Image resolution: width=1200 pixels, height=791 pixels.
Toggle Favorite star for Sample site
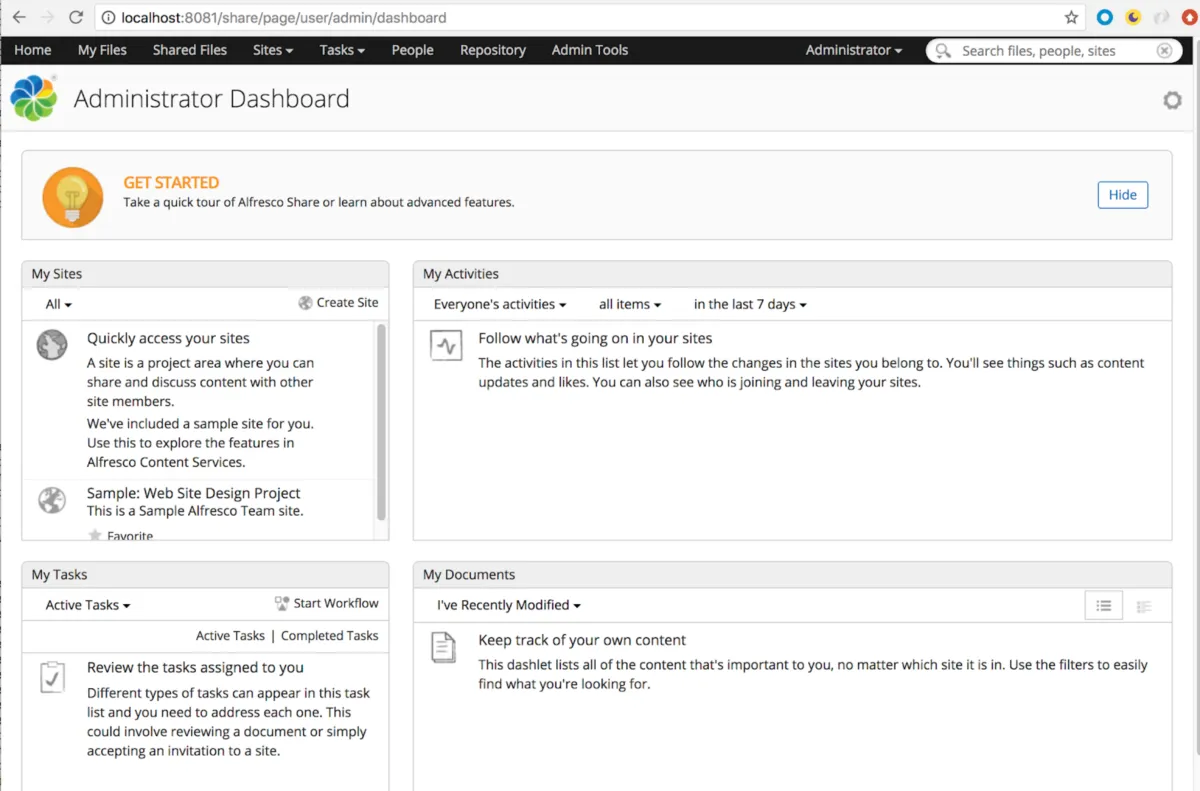pyautogui.click(x=95, y=536)
